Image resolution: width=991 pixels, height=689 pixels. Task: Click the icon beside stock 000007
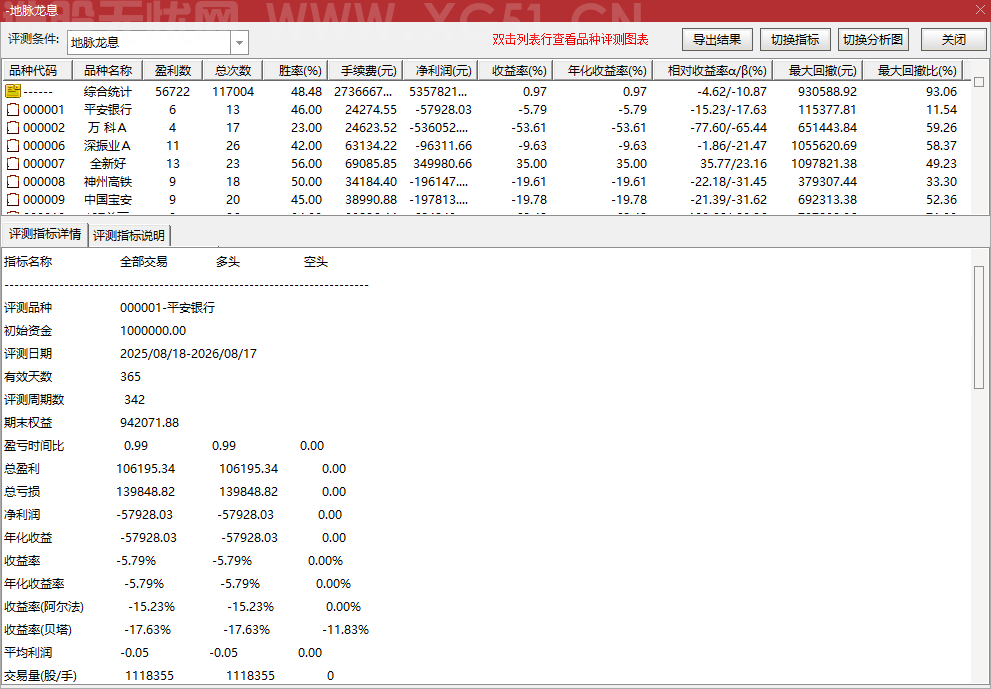(x=13, y=164)
